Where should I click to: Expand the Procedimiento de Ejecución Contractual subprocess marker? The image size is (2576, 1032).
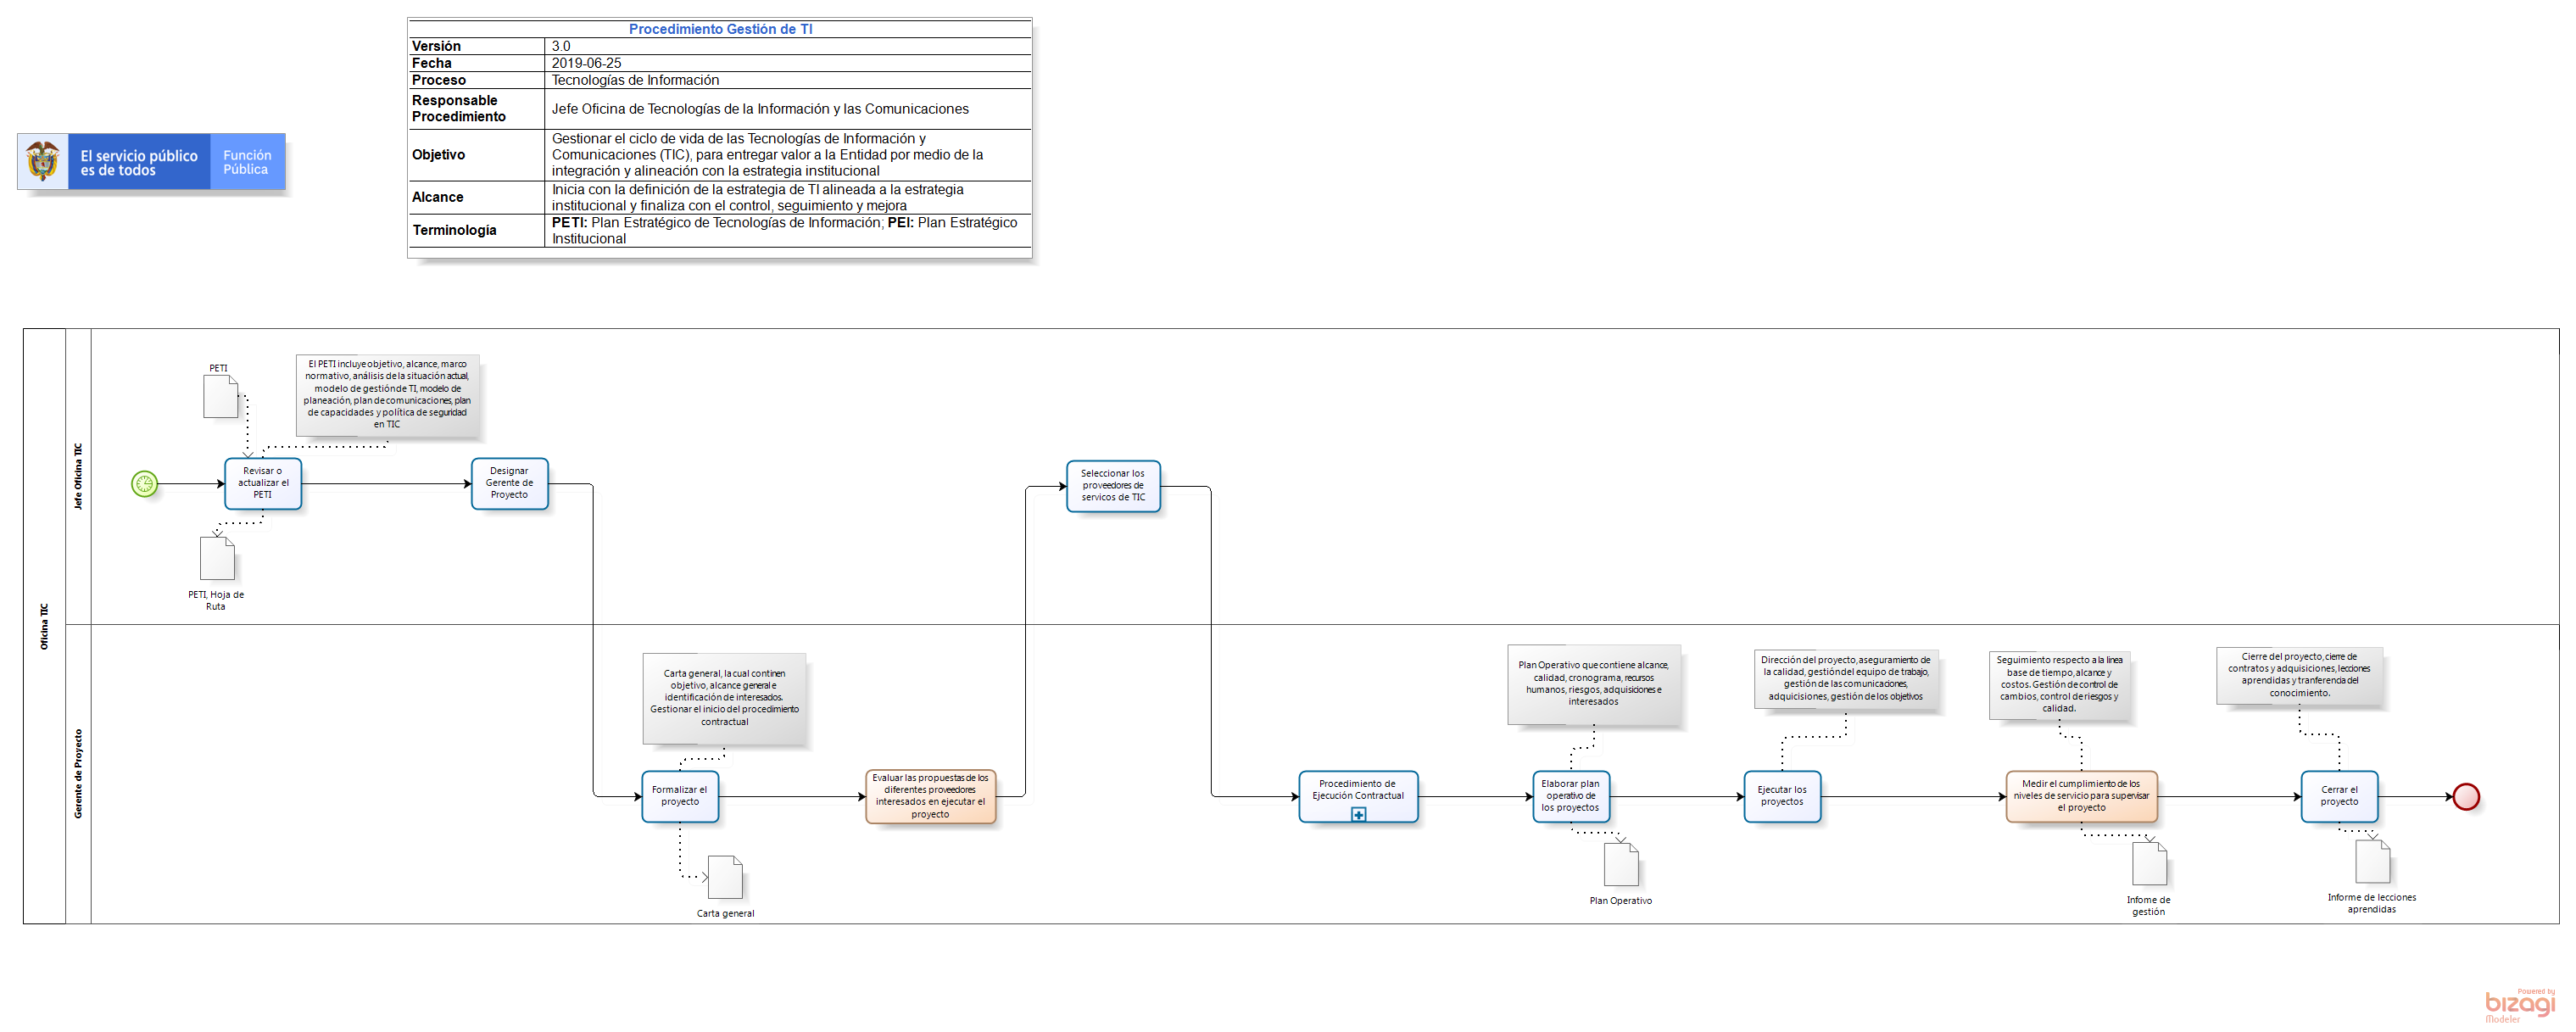(1358, 814)
